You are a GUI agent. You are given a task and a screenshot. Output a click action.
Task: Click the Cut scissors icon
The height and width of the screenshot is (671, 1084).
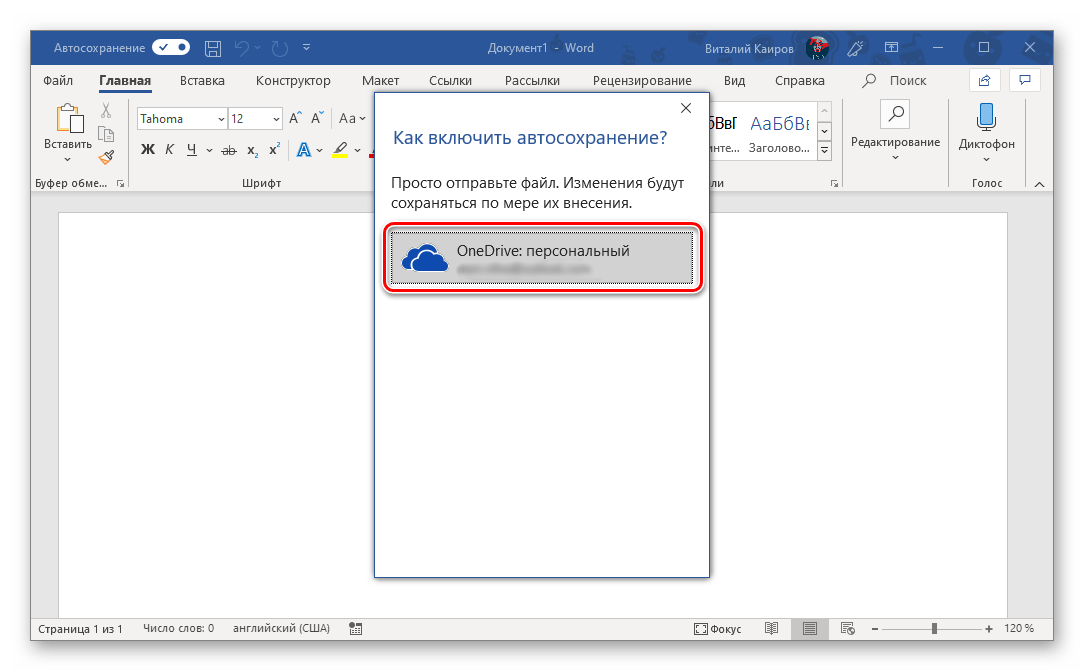tap(106, 111)
